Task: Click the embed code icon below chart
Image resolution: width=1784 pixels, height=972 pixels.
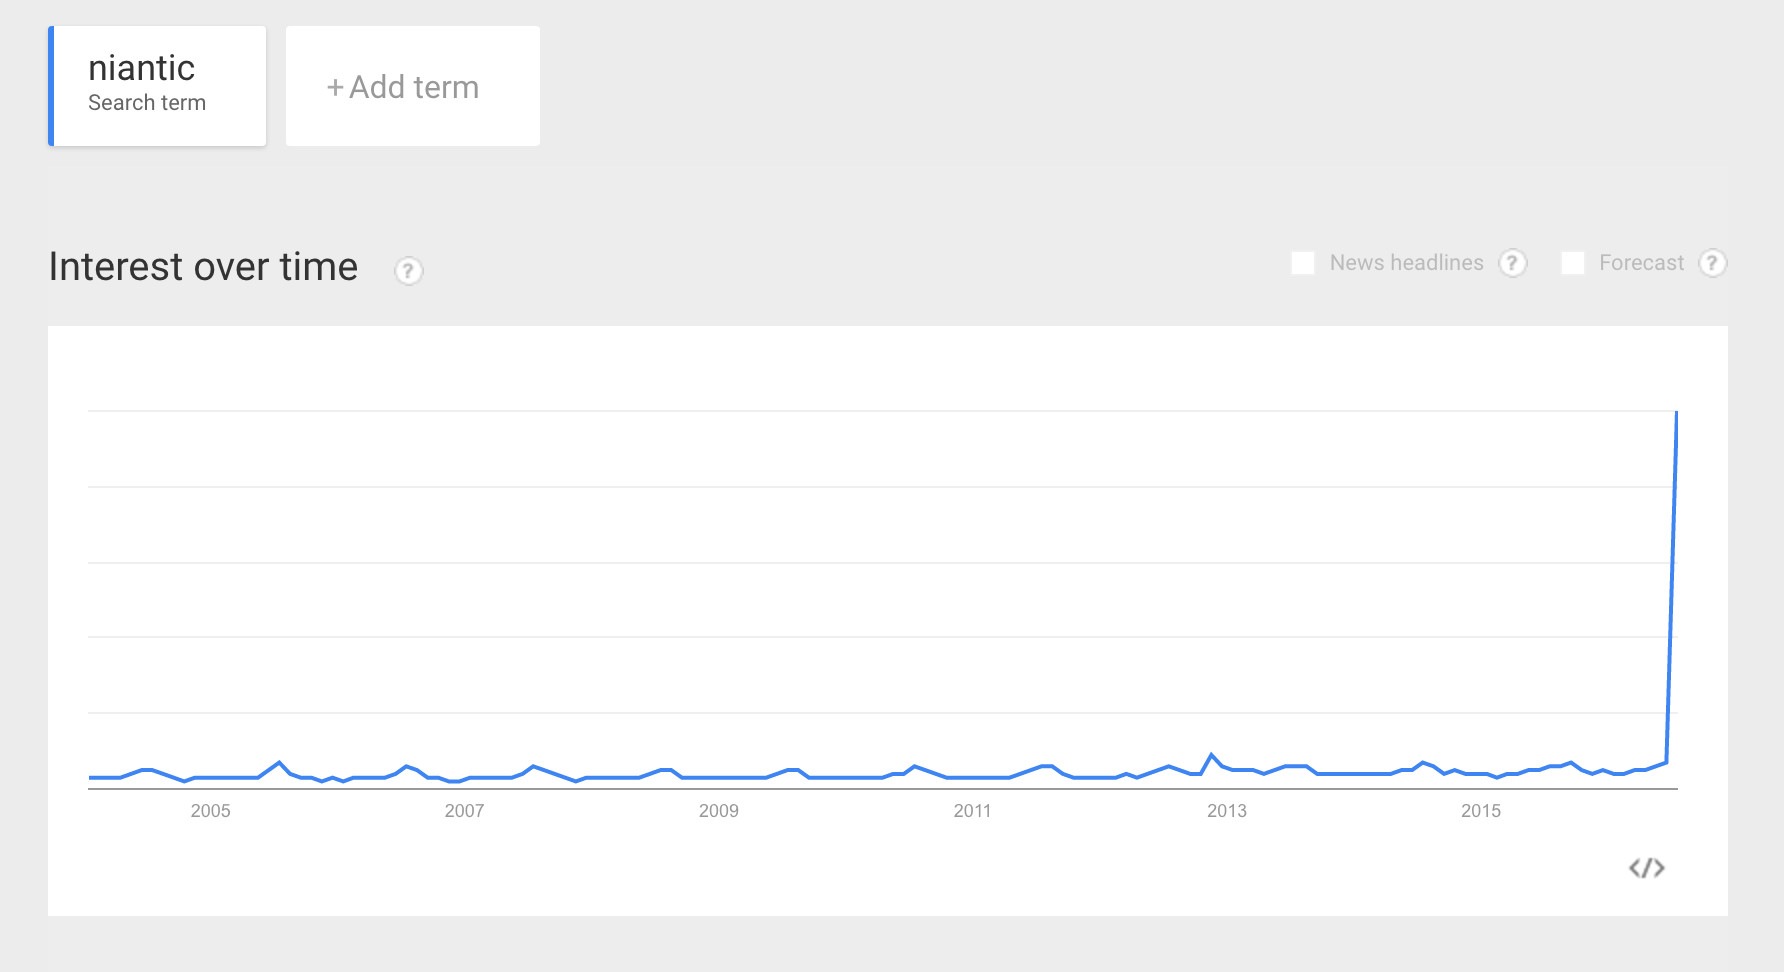Action: pos(1646,868)
